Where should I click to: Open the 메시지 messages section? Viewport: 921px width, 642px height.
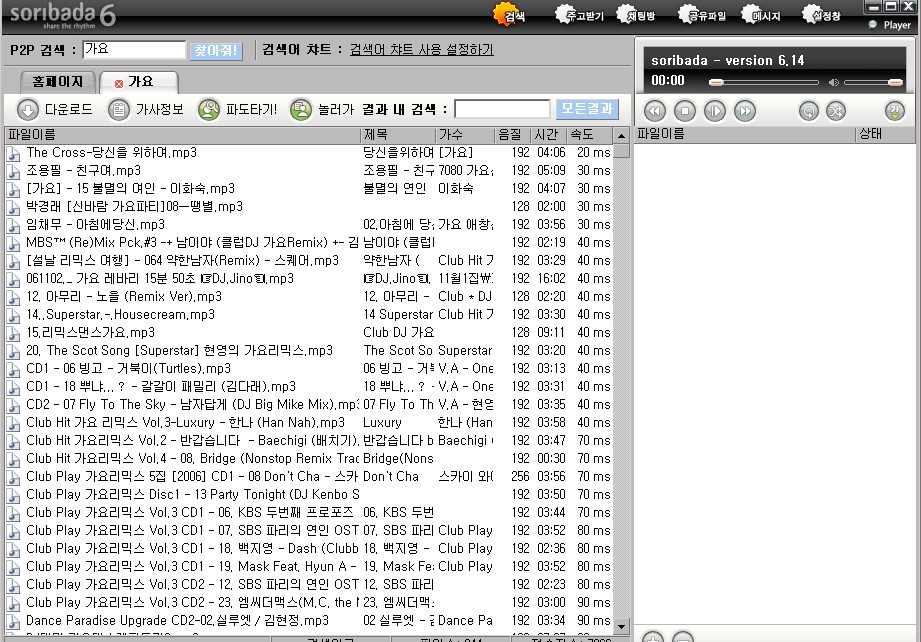pos(761,15)
